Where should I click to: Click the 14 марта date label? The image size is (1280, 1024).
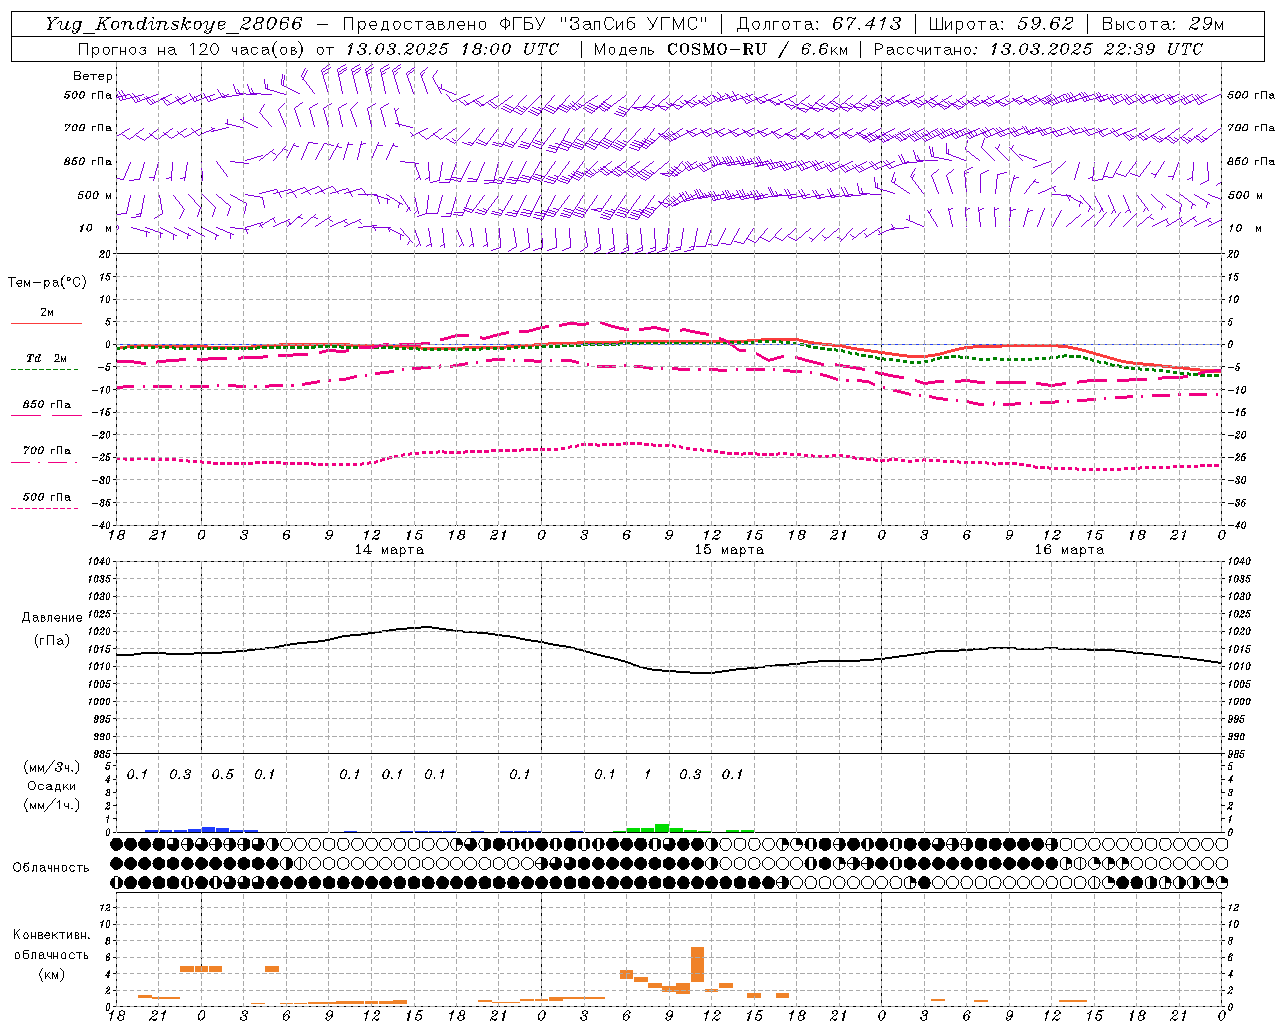click(389, 550)
